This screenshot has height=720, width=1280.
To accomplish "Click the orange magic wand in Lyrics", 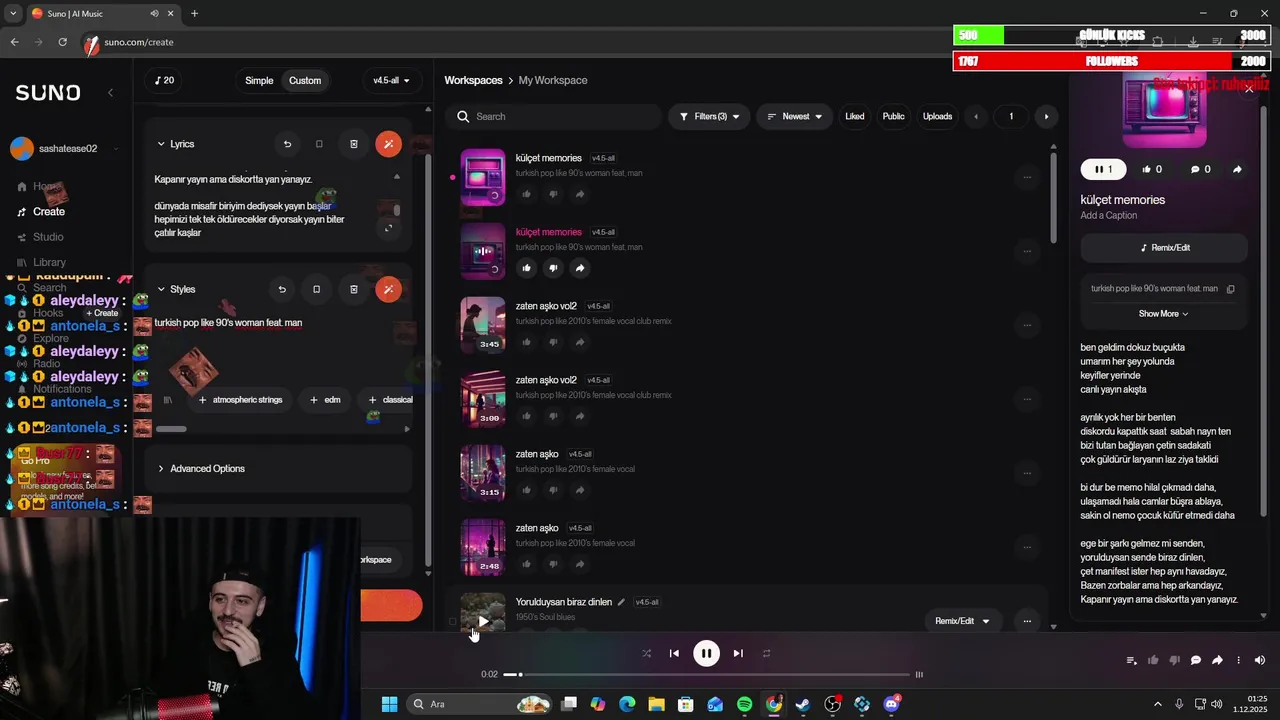I will coord(388,144).
